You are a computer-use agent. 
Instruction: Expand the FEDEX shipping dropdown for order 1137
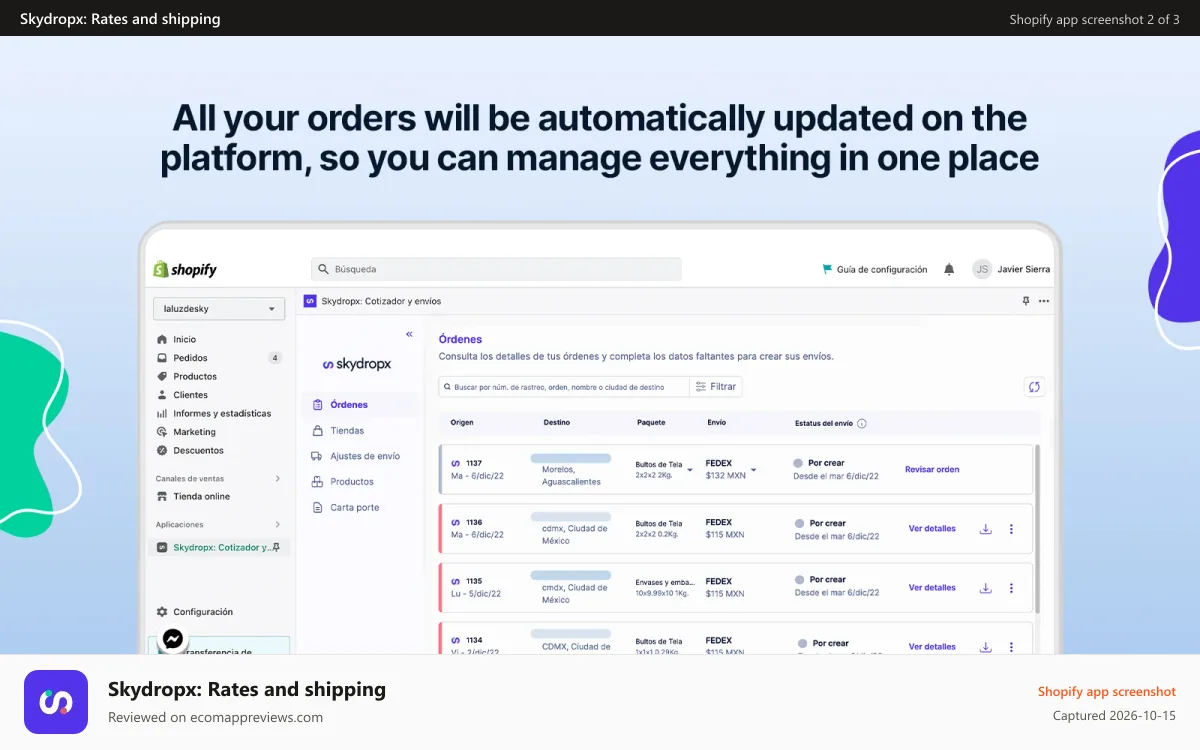(754, 470)
